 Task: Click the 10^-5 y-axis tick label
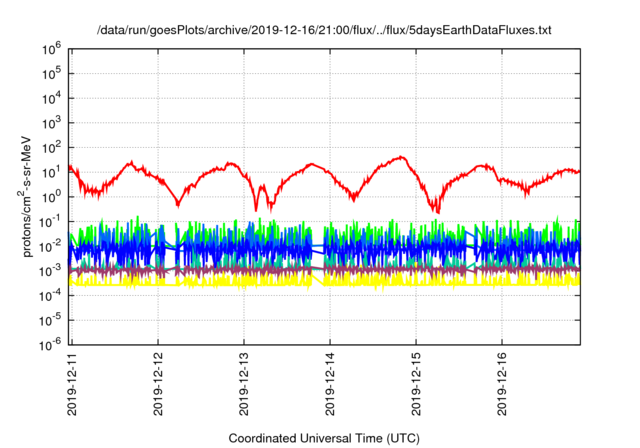point(50,321)
